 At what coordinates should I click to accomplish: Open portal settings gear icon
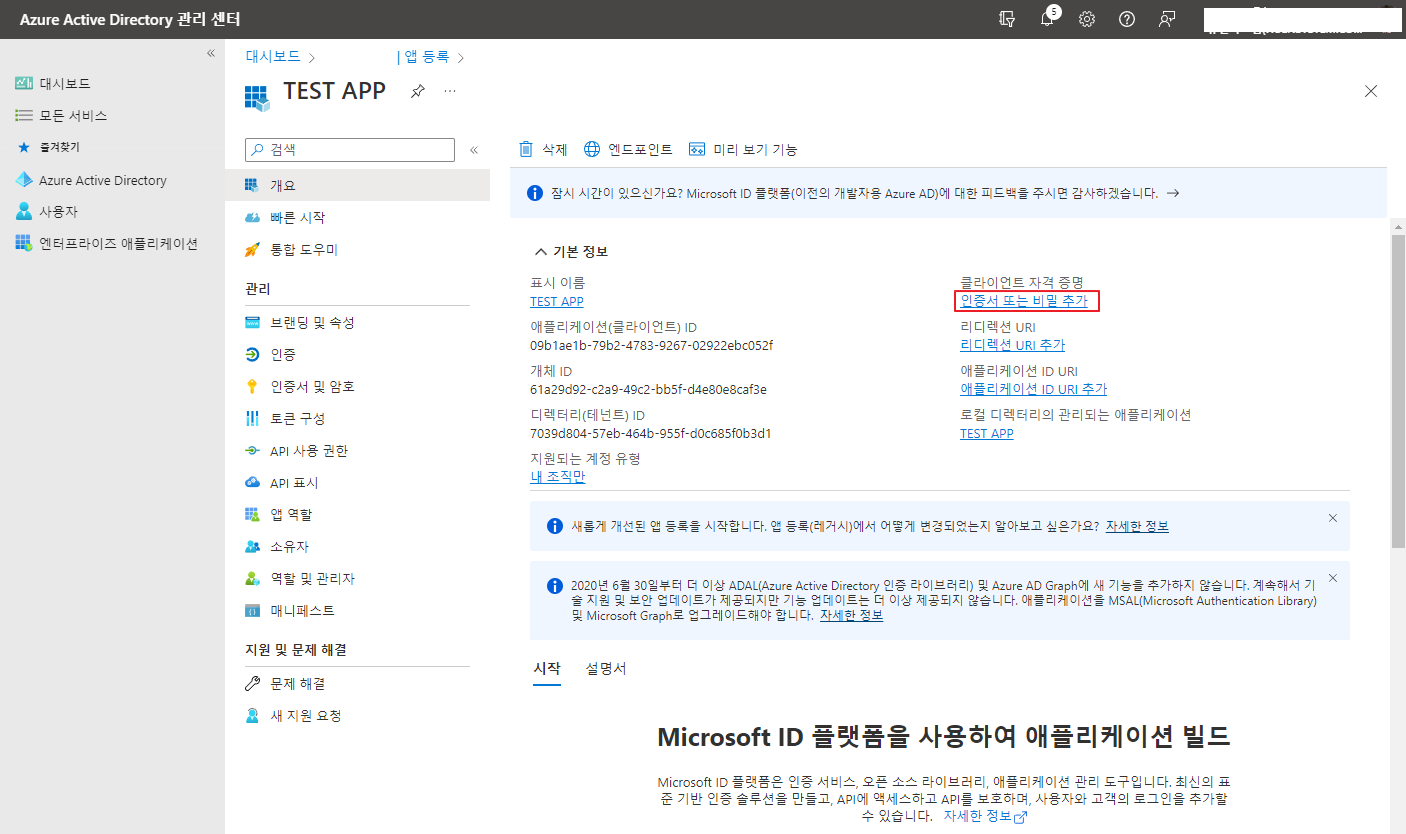pos(1087,19)
